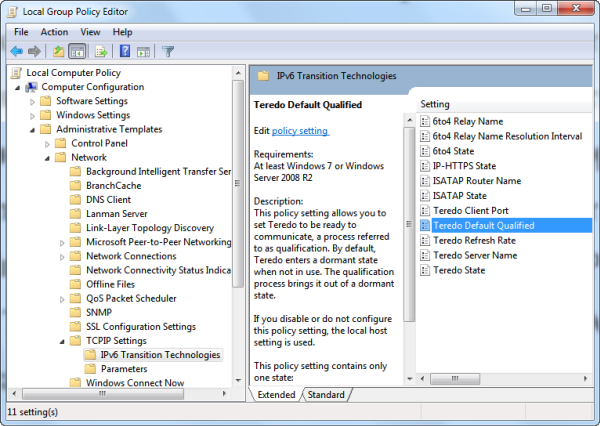This screenshot has width=600, height=426.
Task: Click the SNMP folder icon
Action: pos(75,312)
